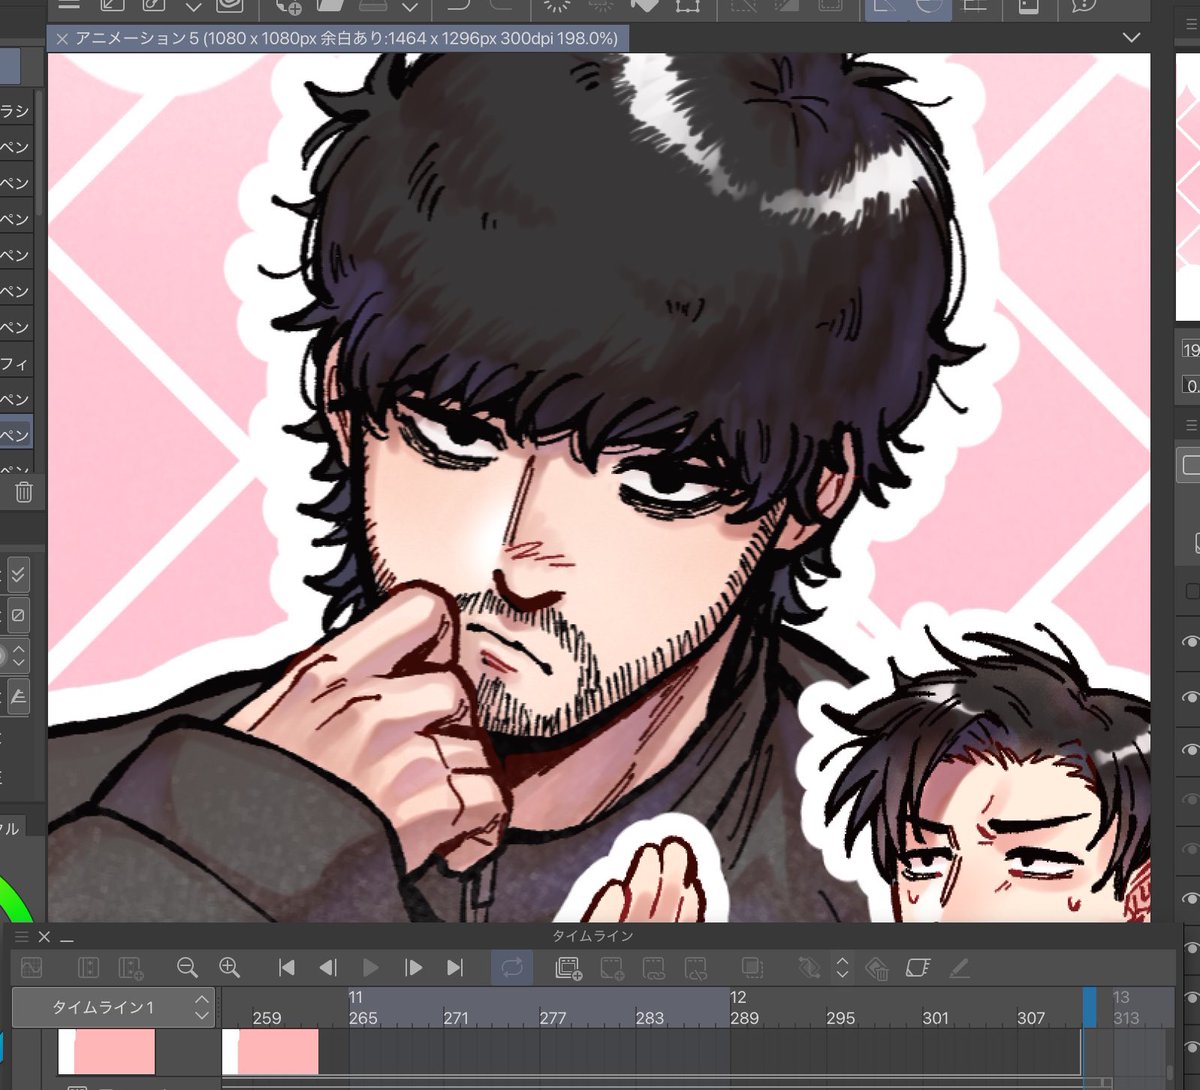Image resolution: width=1200 pixels, height=1090 pixels.
Task: Click the blue playhead marker on timeline
Action: pyautogui.click(x=1090, y=1007)
